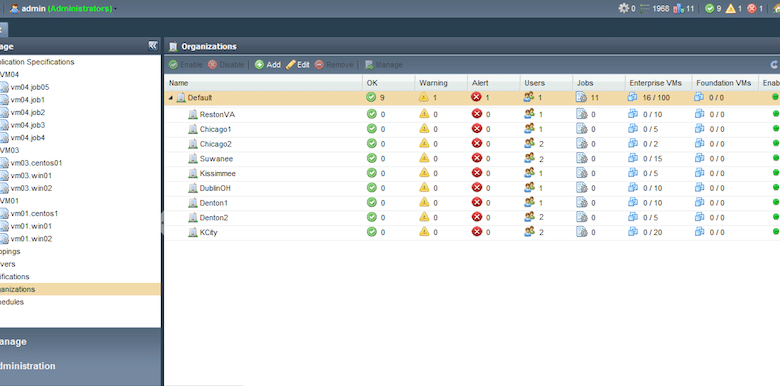Screen dimensions: 780x386
Task: Click the header warning status icon
Action: (730, 8)
